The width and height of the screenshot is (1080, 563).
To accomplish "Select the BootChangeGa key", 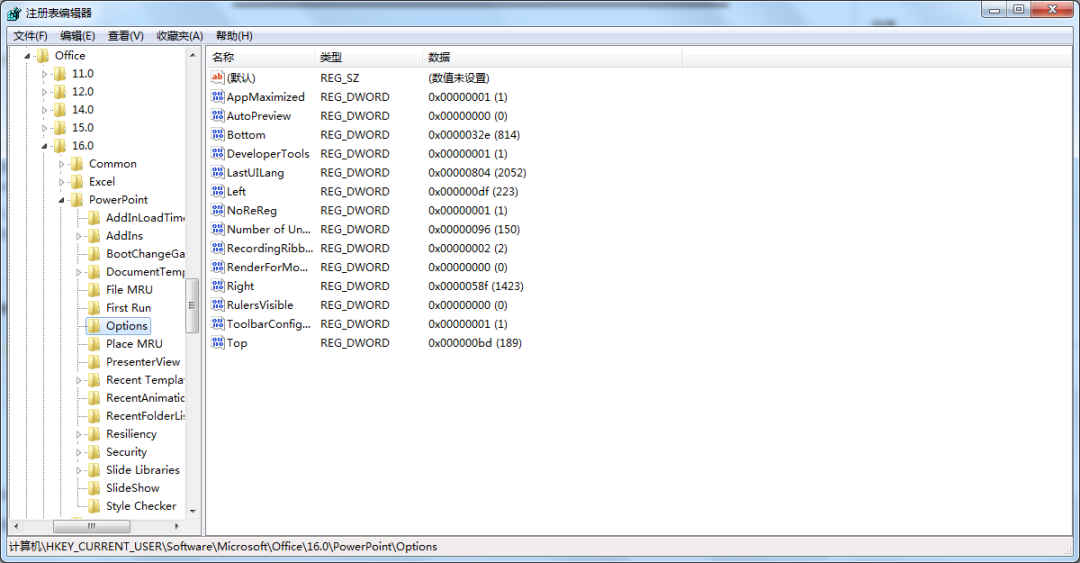I will (x=145, y=254).
